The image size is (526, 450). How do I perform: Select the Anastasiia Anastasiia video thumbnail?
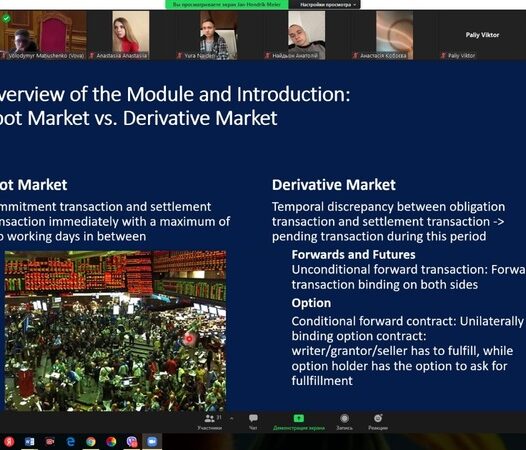click(x=131, y=35)
